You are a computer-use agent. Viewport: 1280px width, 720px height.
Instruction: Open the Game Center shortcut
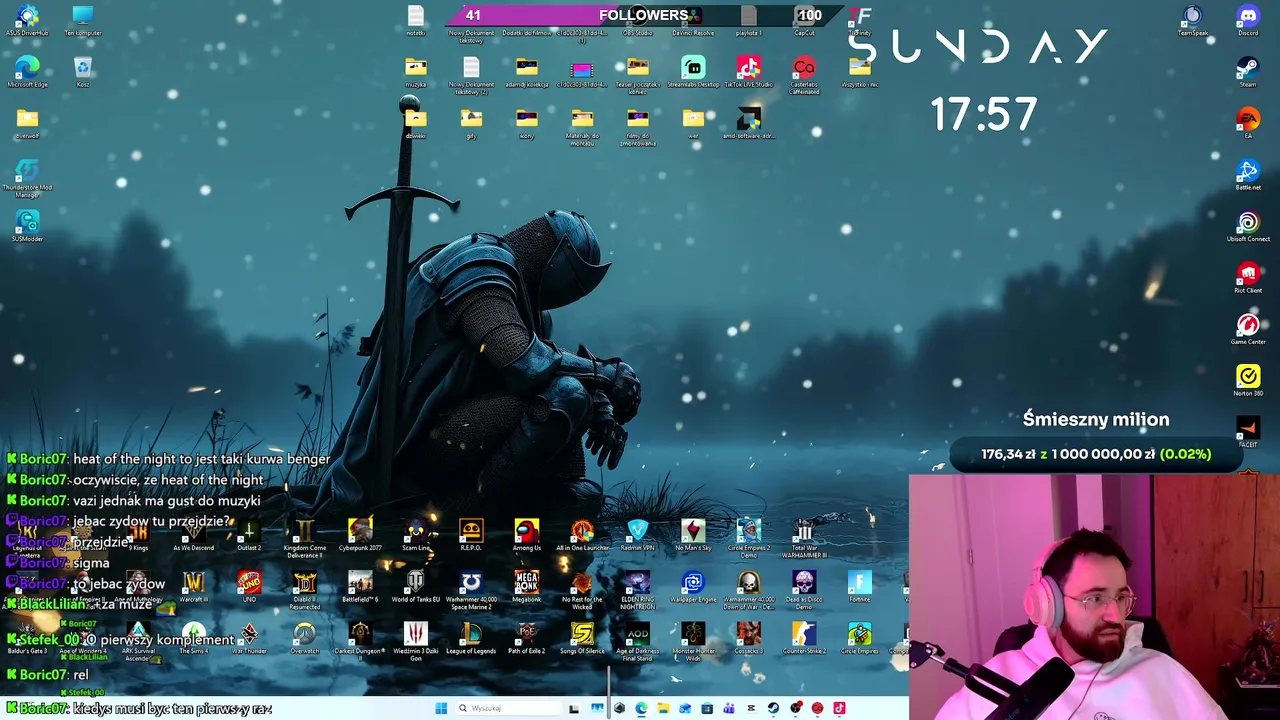coord(1248,329)
